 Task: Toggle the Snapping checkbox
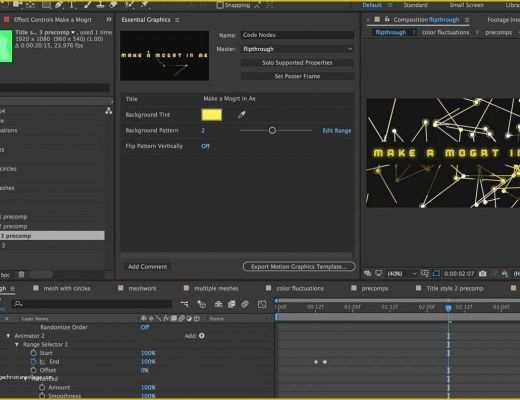[x=220, y=5]
